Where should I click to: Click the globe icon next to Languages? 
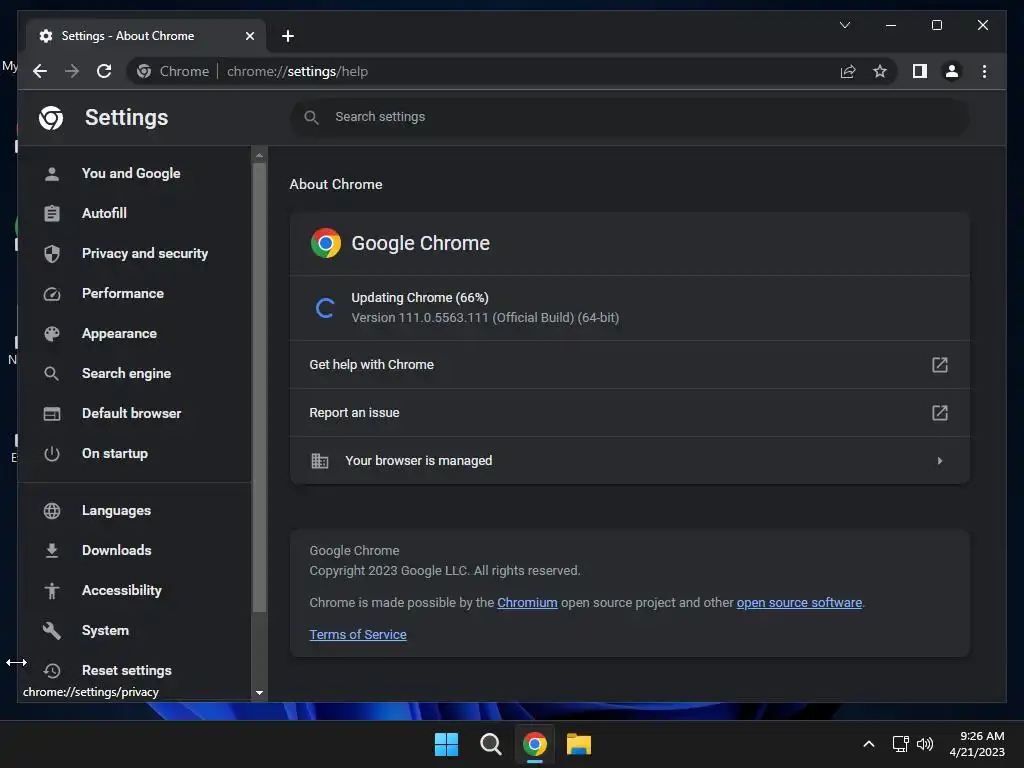click(x=52, y=511)
